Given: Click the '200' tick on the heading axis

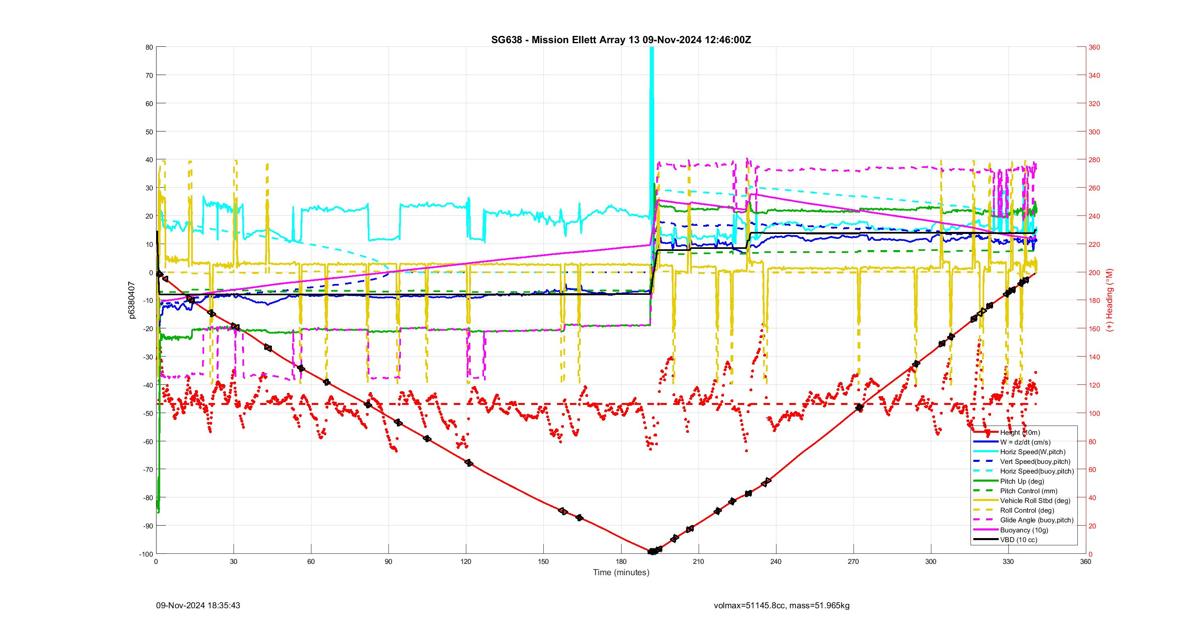Looking at the screenshot, I should 1095,273.
